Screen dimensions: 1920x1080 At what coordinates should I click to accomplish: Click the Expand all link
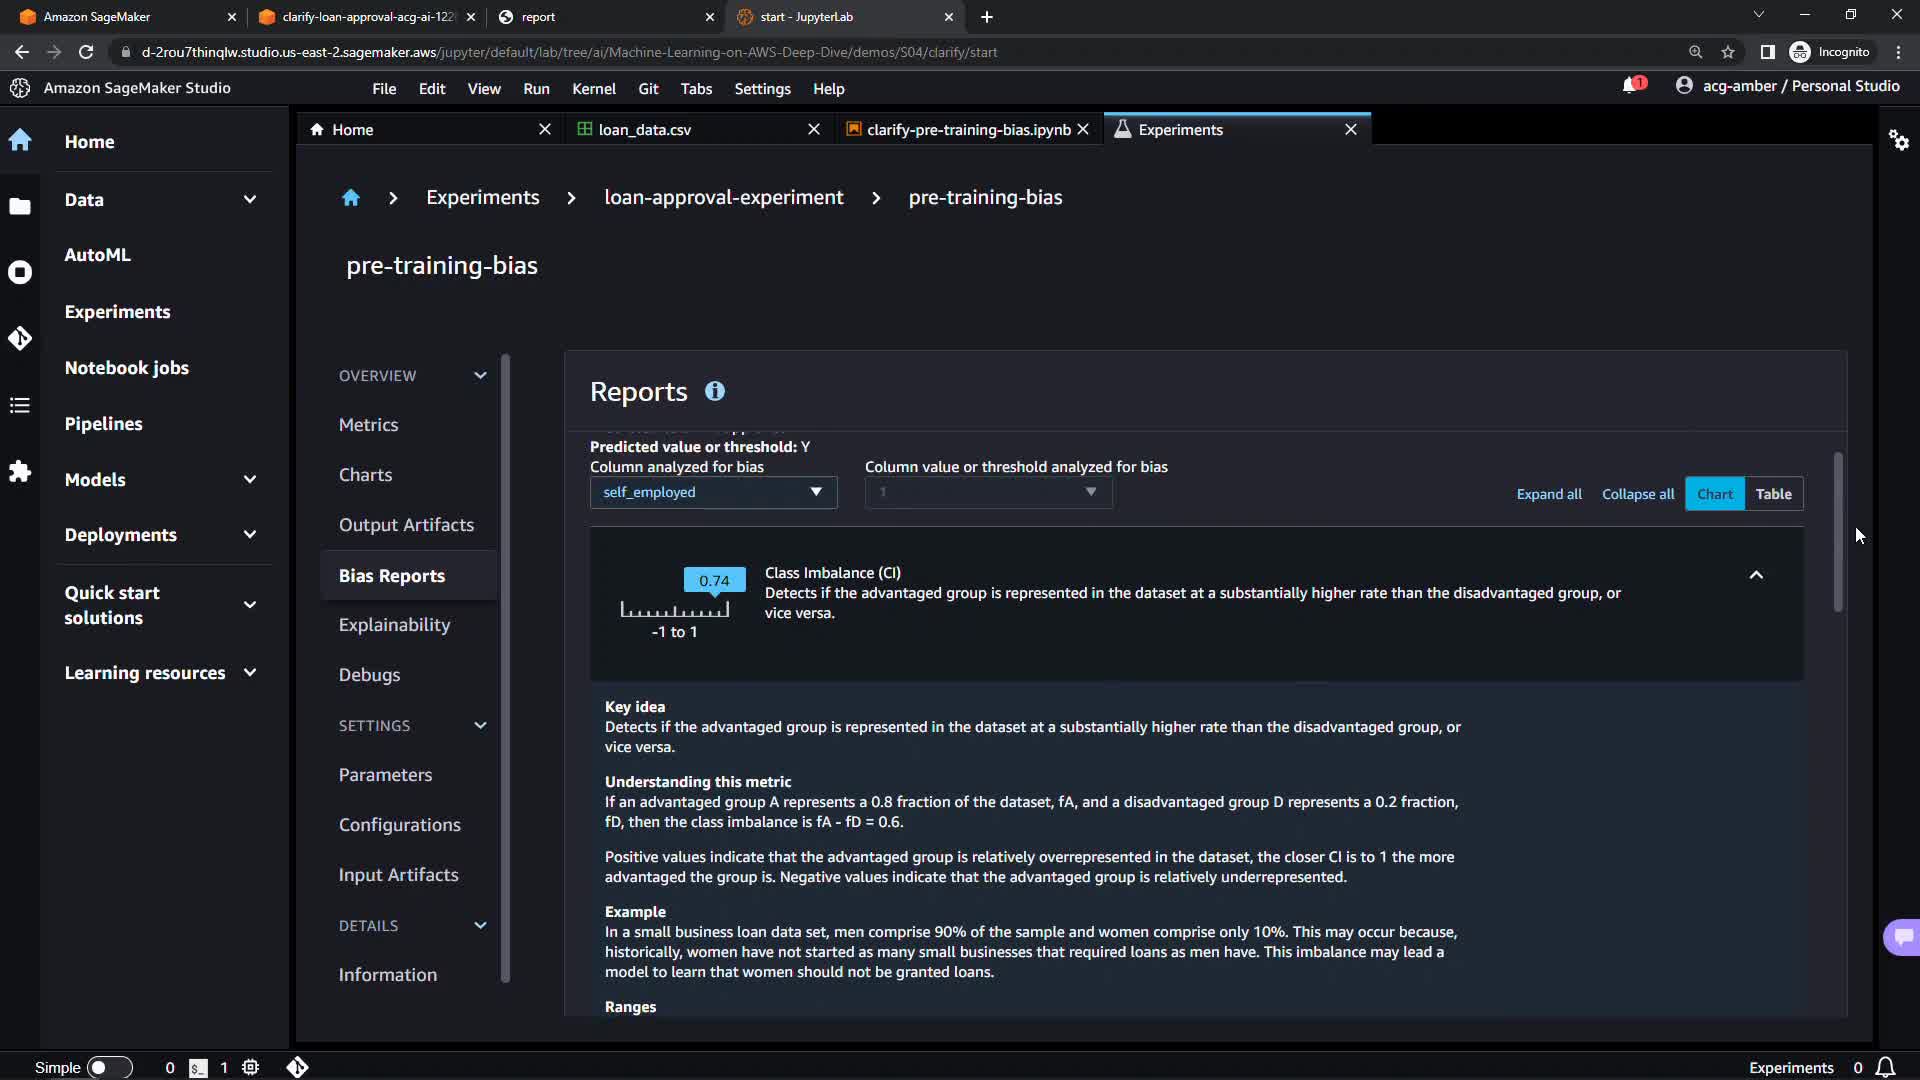pos(1548,494)
